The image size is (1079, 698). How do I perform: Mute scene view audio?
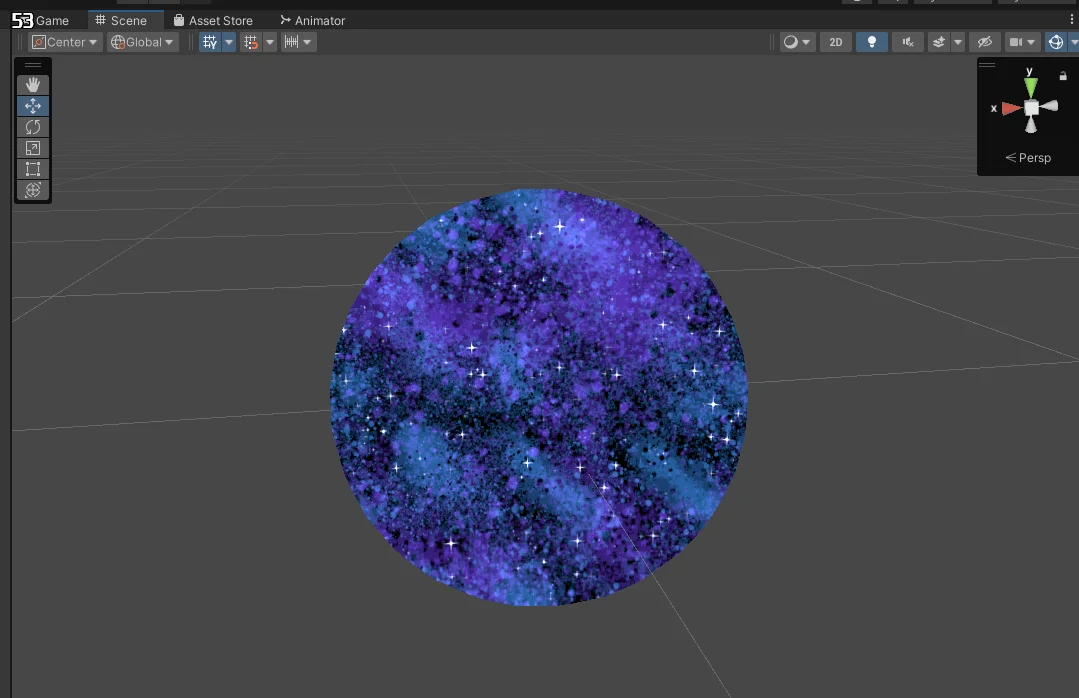coord(907,41)
